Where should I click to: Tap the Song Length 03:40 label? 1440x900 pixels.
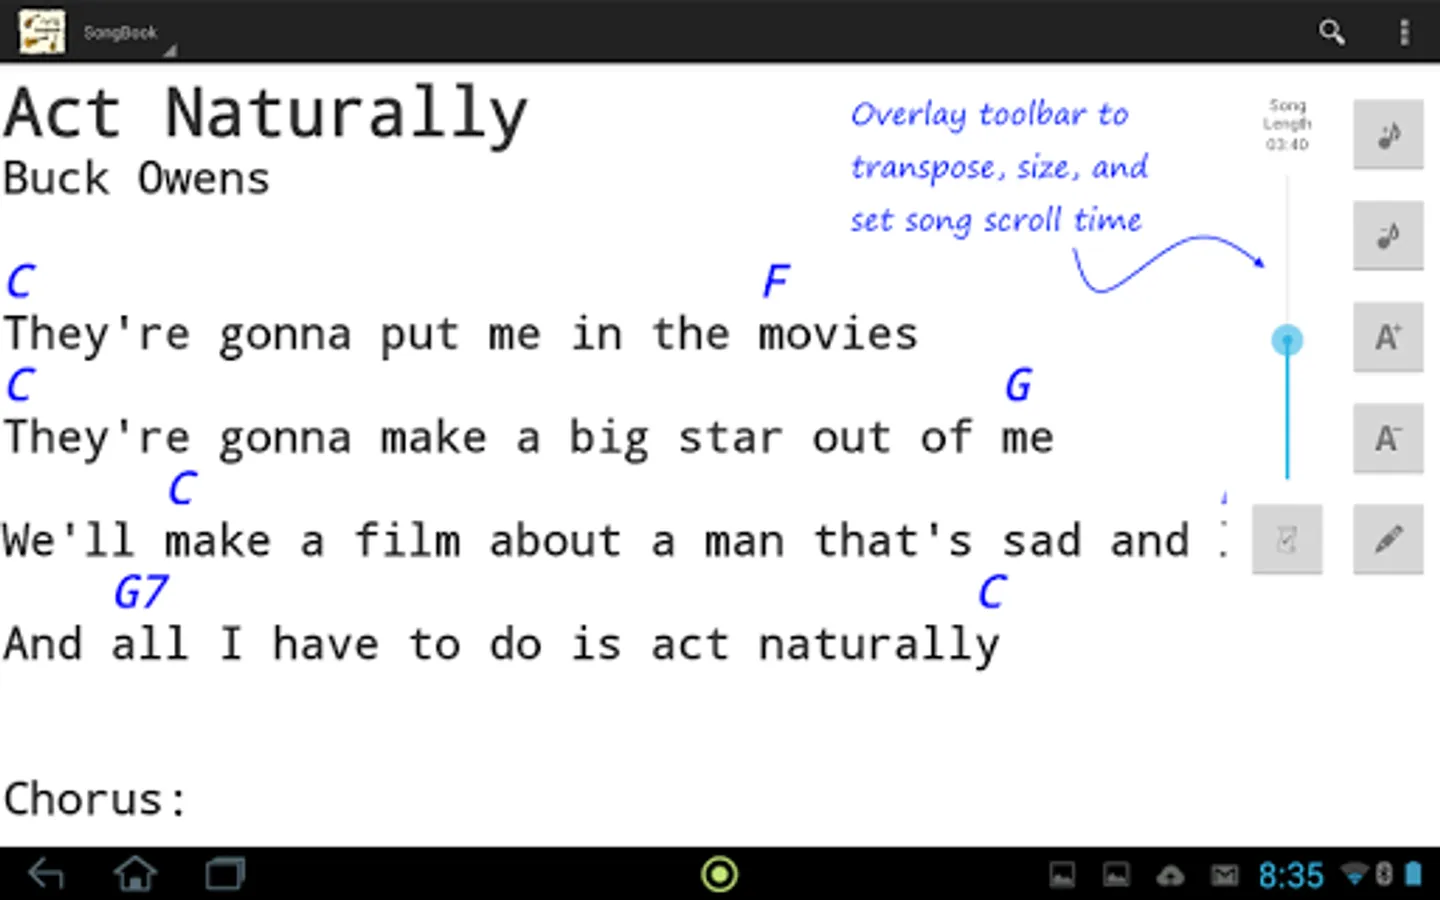(1287, 125)
